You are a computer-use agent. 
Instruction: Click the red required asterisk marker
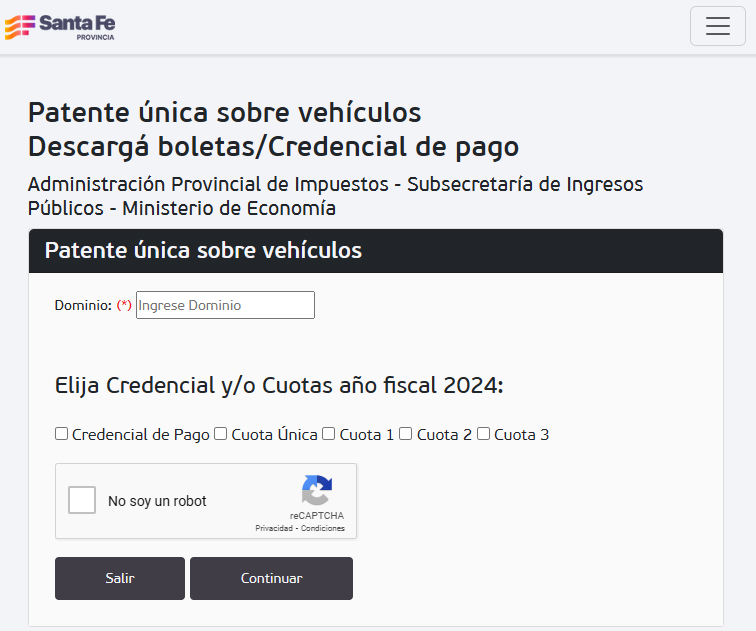click(124, 306)
